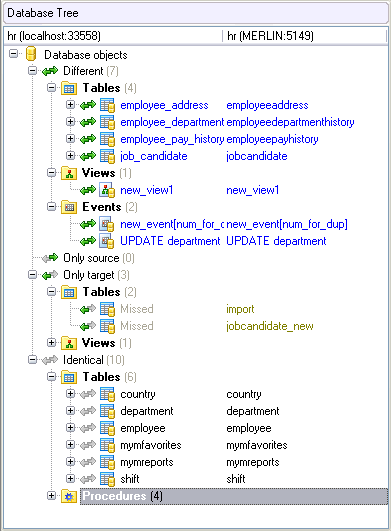This screenshot has height=531, width=391.
Task: Collapse Views (1) under Different
Action: (51, 173)
